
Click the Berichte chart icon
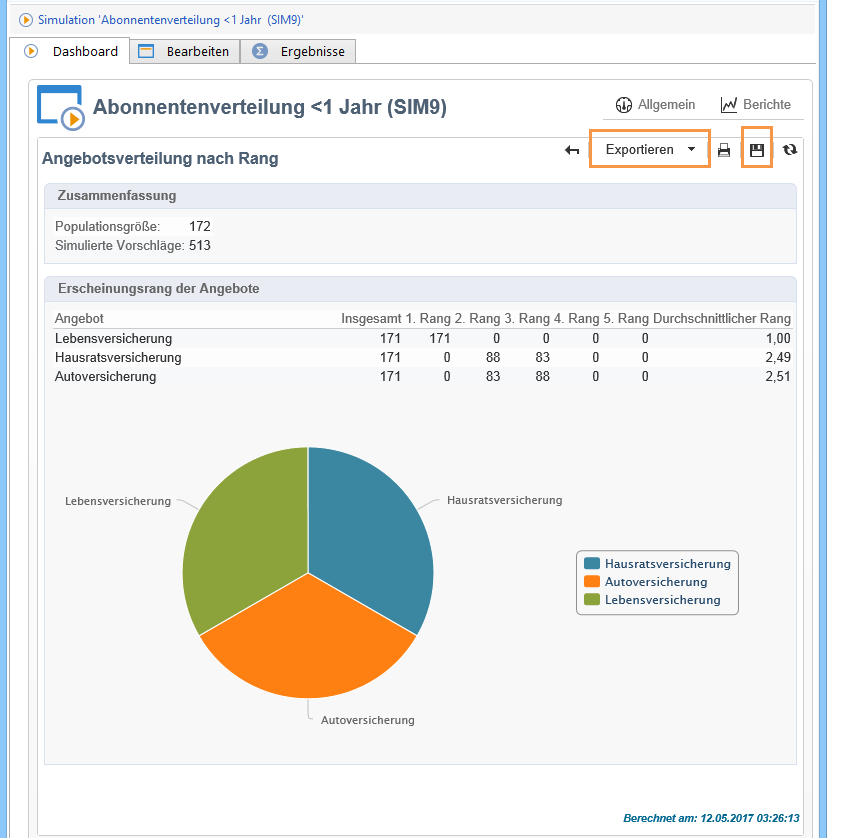tap(728, 105)
